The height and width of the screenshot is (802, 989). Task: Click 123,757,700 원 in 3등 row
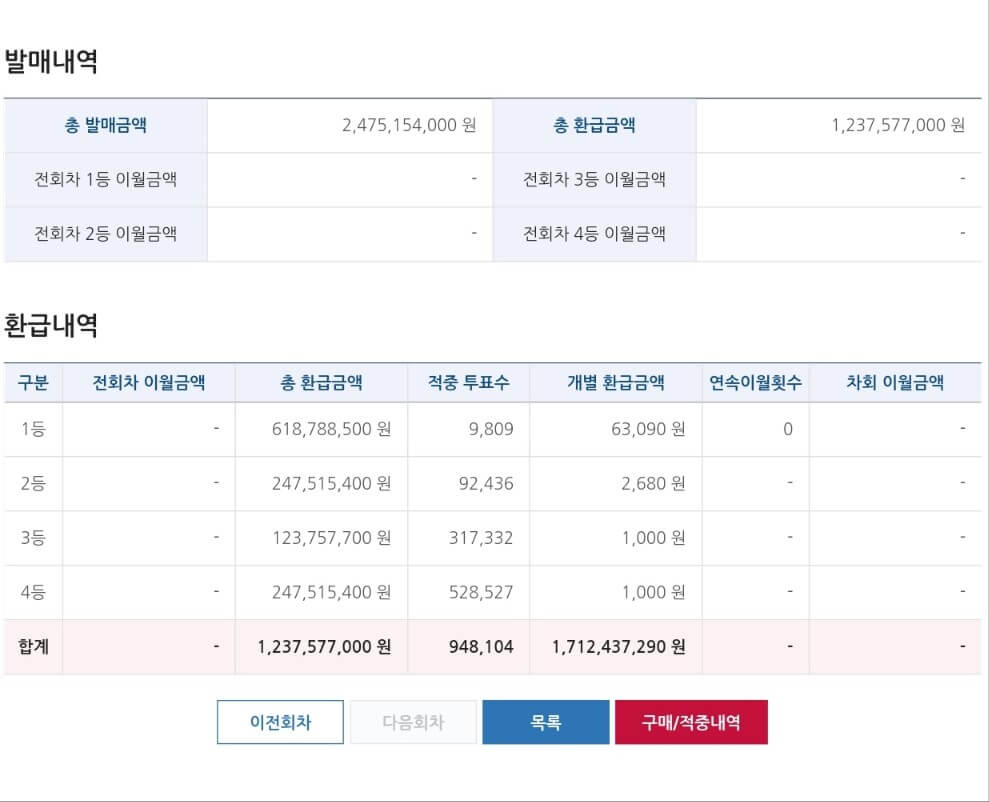(331, 537)
